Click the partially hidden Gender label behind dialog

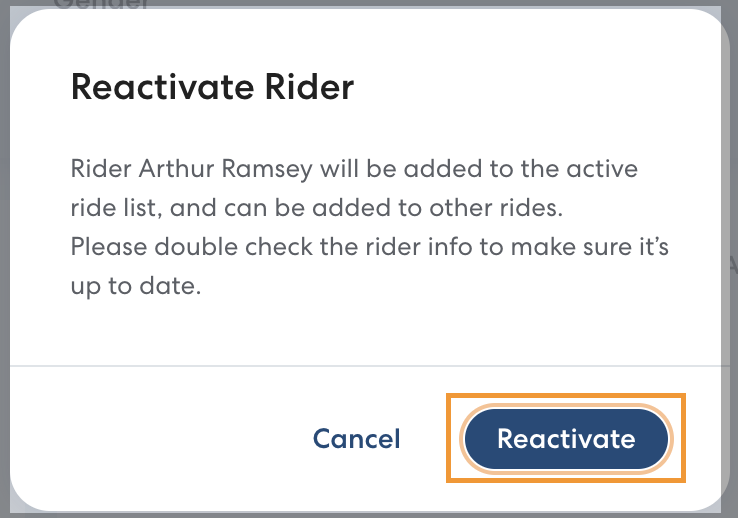[x=100, y=5]
